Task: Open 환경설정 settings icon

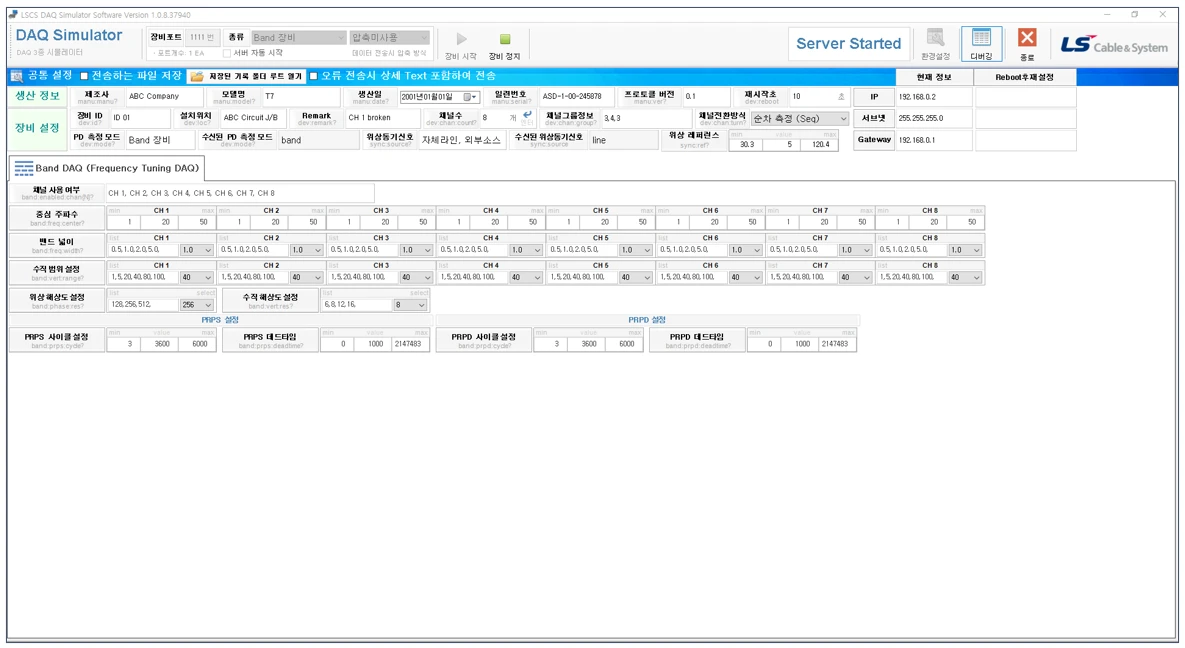Action: coord(936,38)
